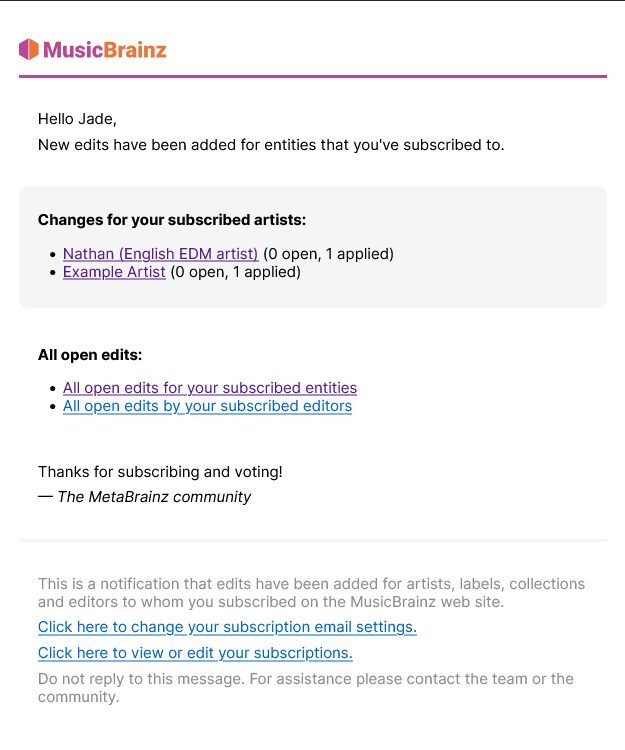The image size is (625, 750).
Task: Click the gray footer notification paragraph
Action: (311, 593)
